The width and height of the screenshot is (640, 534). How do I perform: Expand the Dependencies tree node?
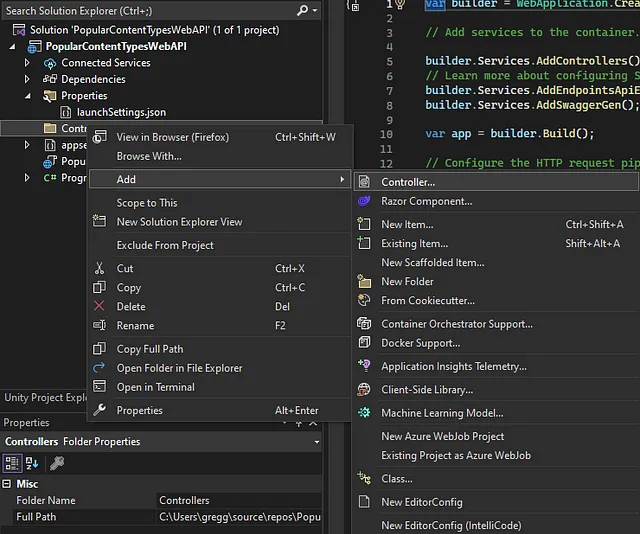tap(28, 79)
